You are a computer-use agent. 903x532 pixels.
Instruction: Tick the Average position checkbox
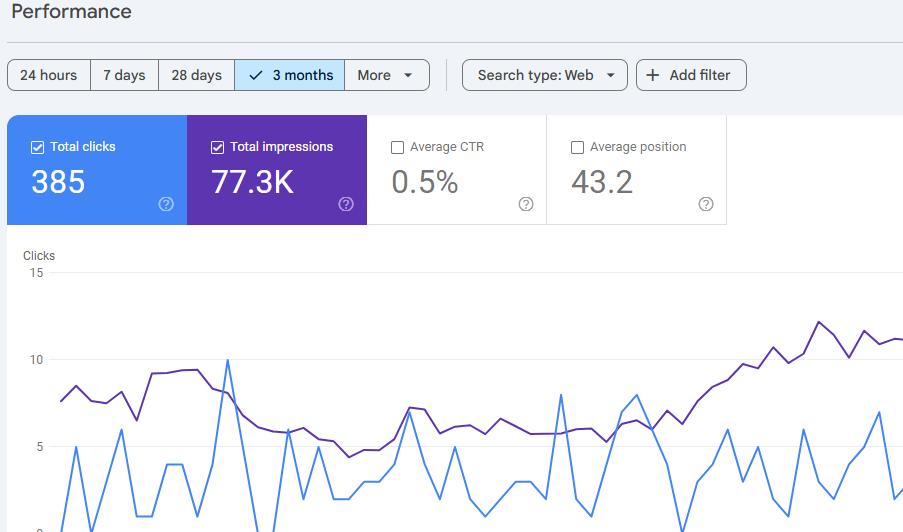577,147
